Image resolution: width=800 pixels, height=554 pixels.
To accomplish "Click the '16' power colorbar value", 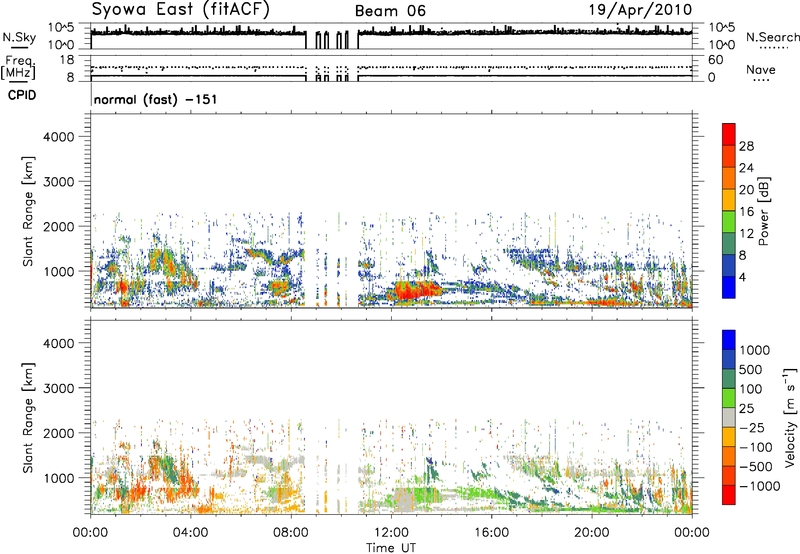I will tap(746, 212).
